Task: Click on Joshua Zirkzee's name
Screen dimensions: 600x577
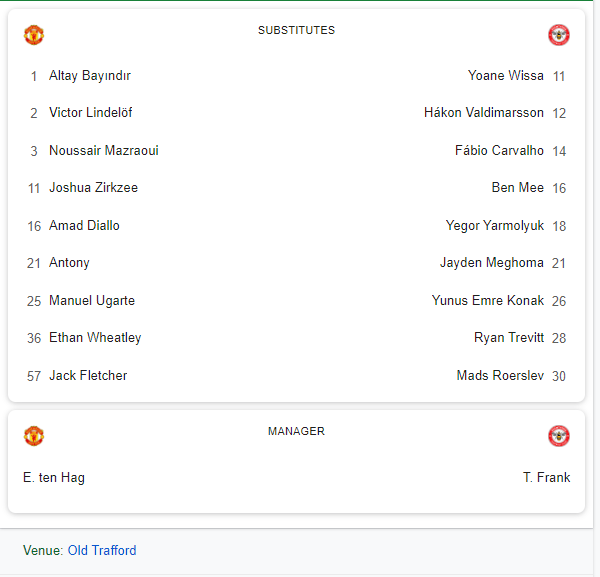Action: [x=93, y=187]
